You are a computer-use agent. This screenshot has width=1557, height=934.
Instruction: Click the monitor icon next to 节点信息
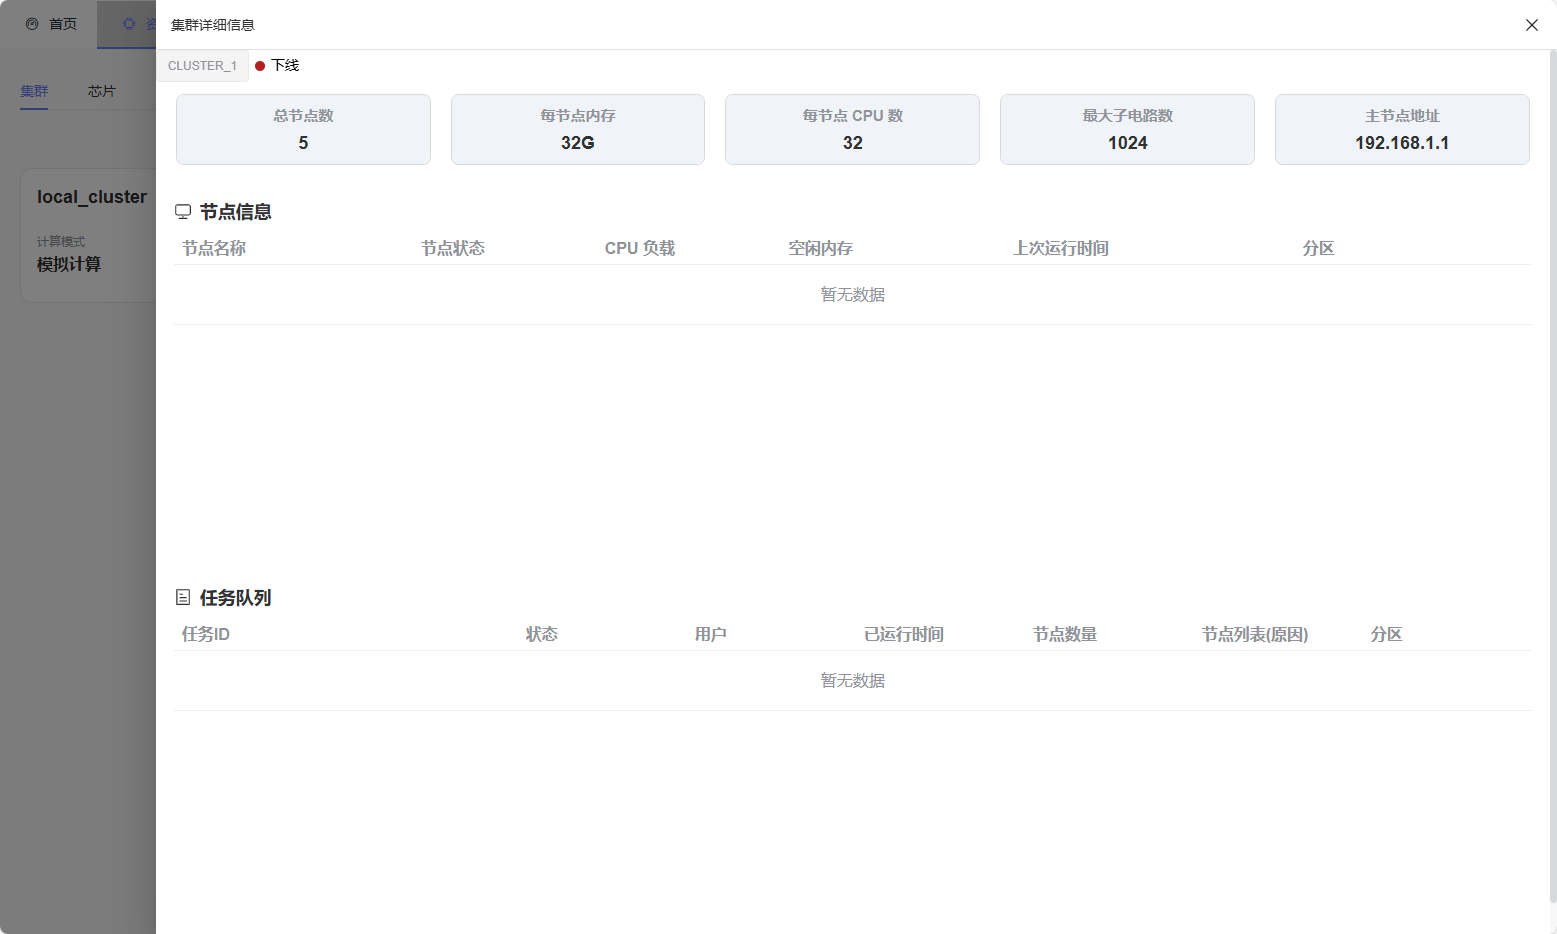point(183,212)
